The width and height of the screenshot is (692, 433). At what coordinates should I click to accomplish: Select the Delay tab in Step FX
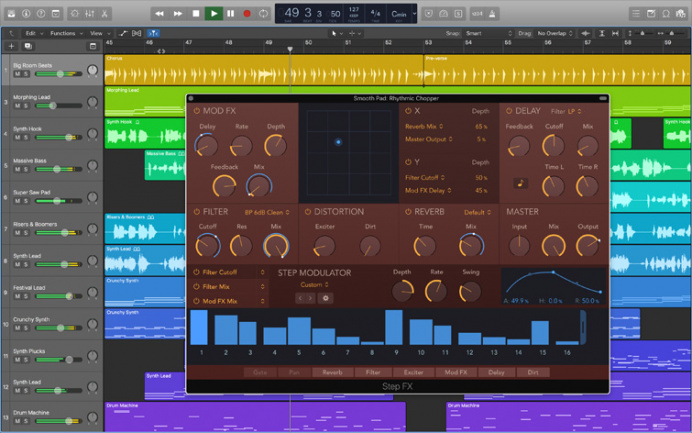click(496, 372)
